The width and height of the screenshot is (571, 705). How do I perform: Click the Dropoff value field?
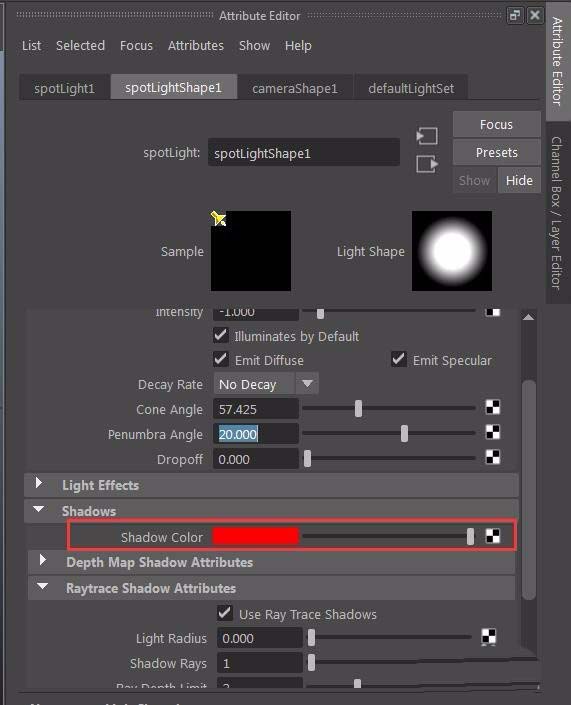click(x=256, y=459)
